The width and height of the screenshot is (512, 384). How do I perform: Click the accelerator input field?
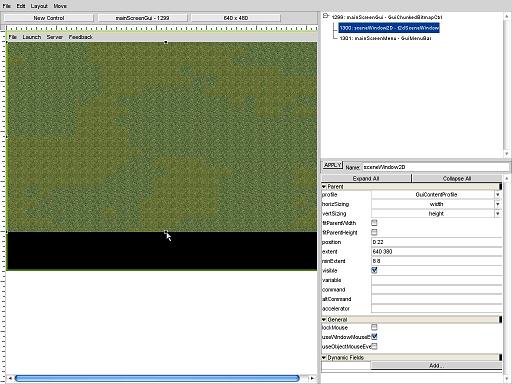tap(436, 309)
